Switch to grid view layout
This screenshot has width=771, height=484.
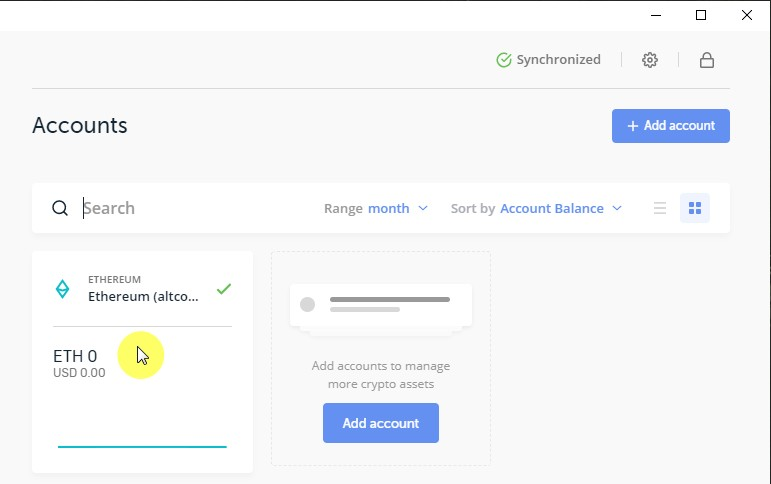695,208
